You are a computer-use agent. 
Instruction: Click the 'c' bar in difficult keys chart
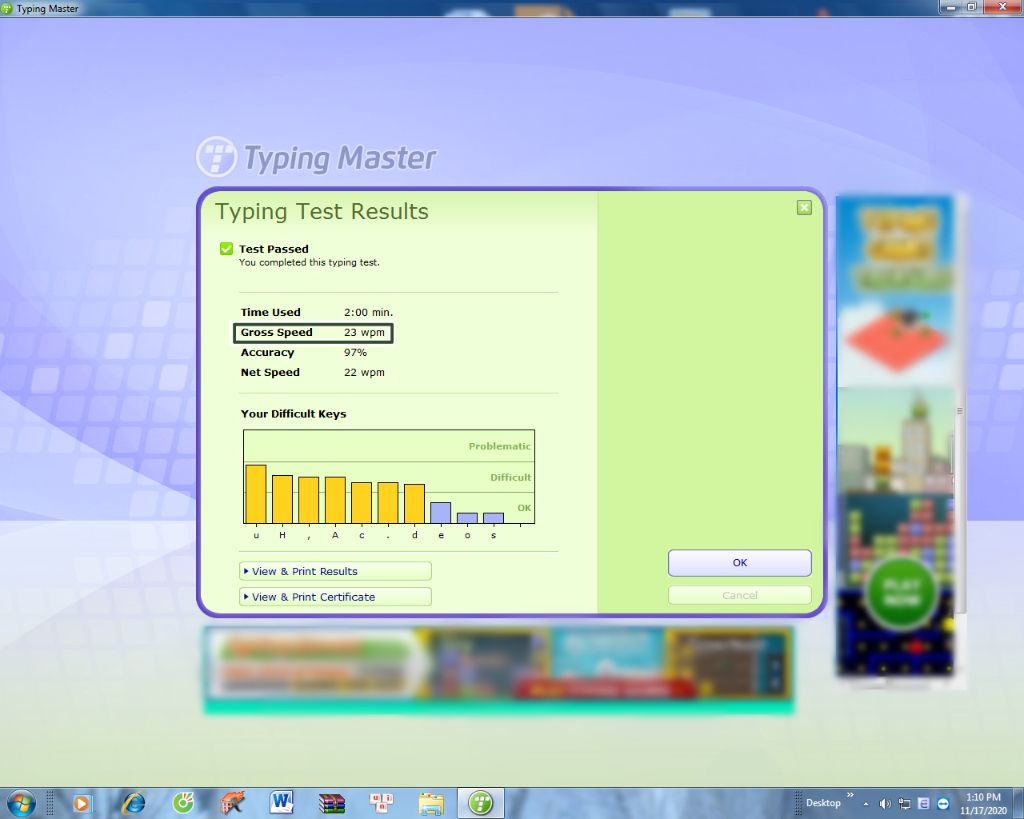[x=361, y=503]
